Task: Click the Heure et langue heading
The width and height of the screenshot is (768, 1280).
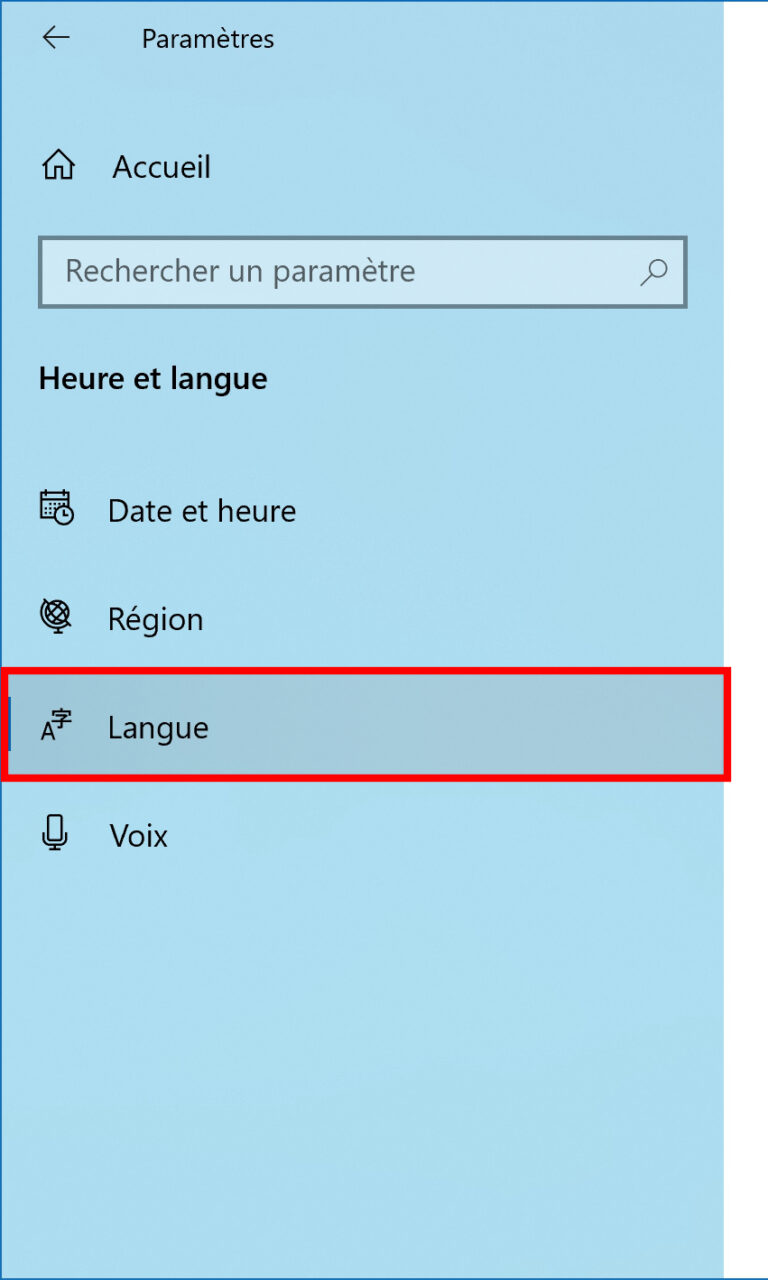Action: coord(153,379)
